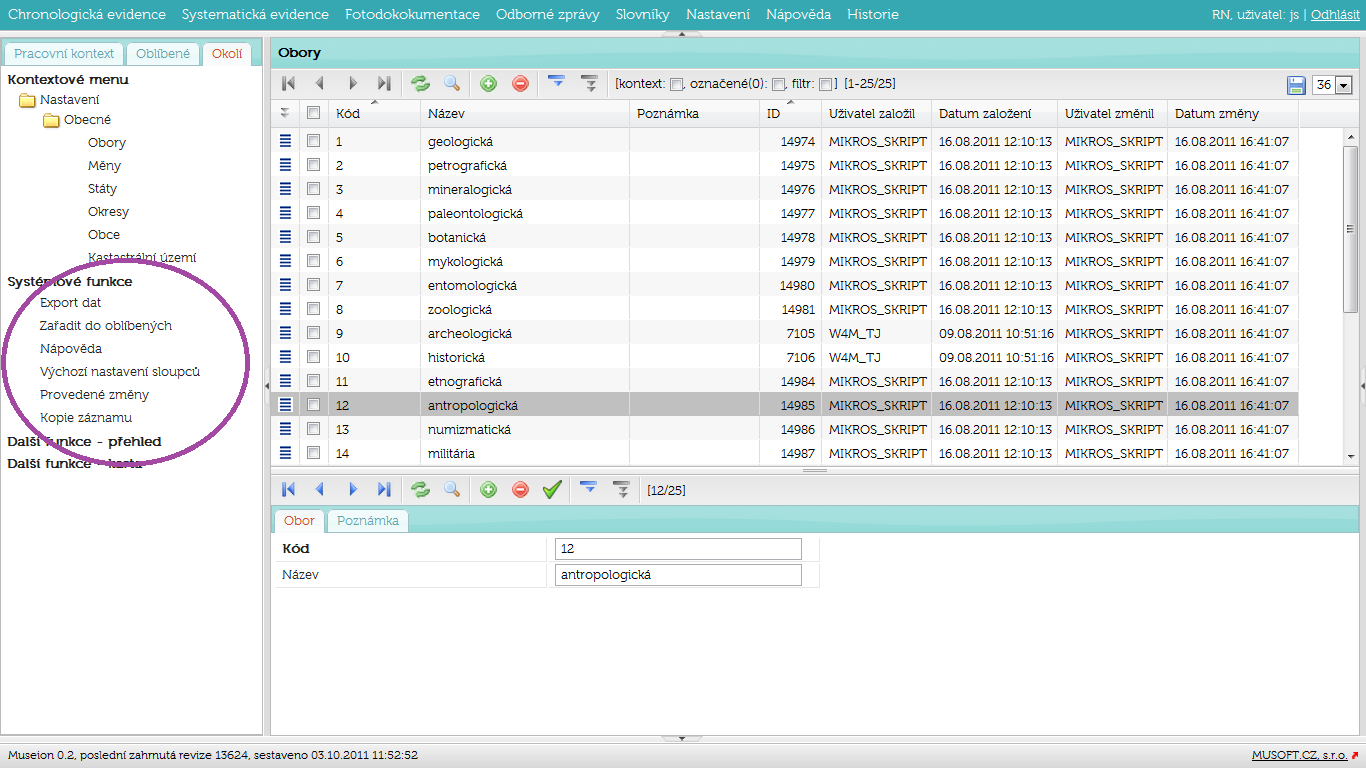Open row menu icon for zoologická
Image resolution: width=1366 pixels, height=768 pixels.
(285, 309)
